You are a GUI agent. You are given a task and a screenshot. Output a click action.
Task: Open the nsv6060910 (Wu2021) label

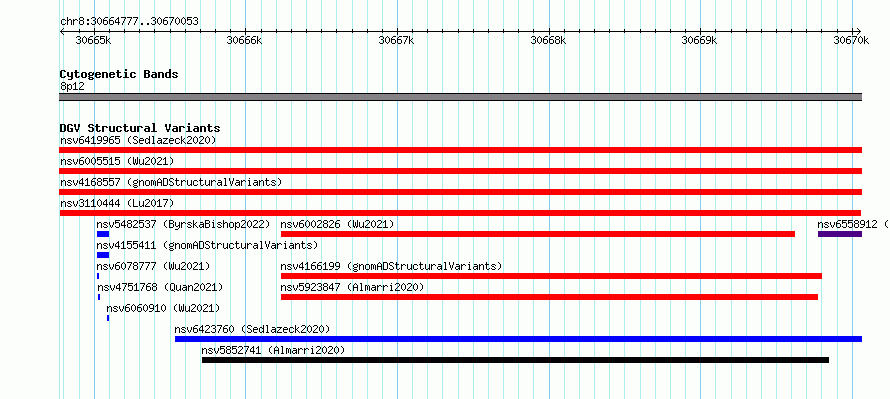pos(163,308)
